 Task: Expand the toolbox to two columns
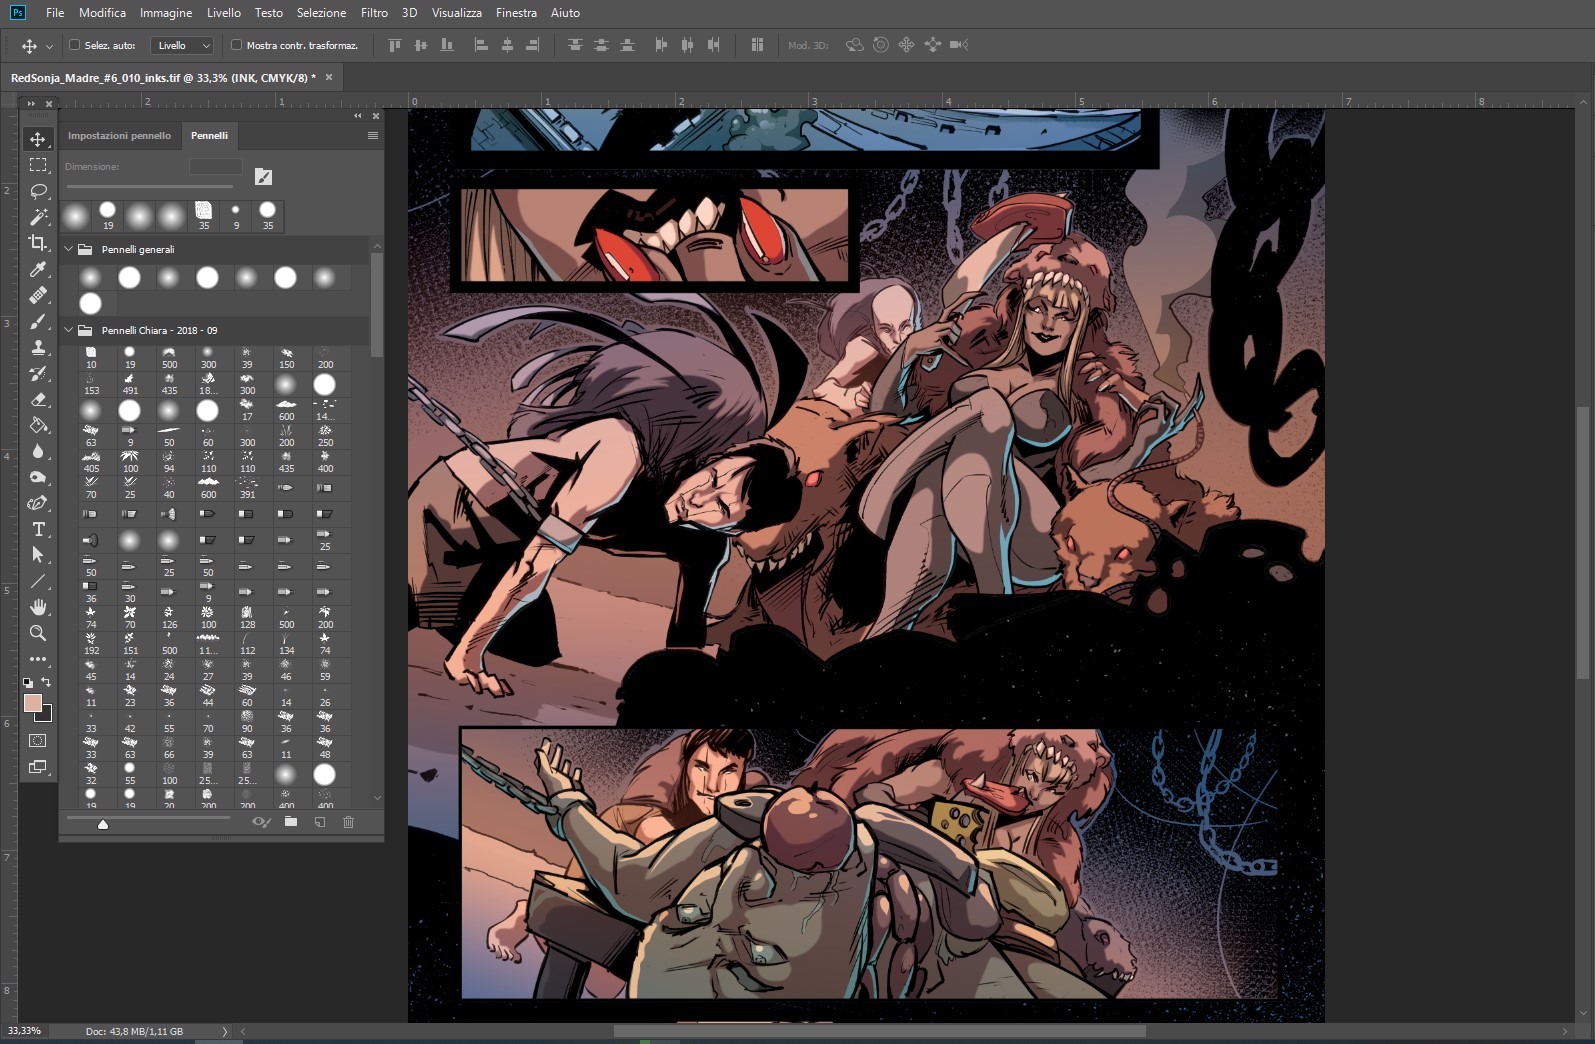31,103
